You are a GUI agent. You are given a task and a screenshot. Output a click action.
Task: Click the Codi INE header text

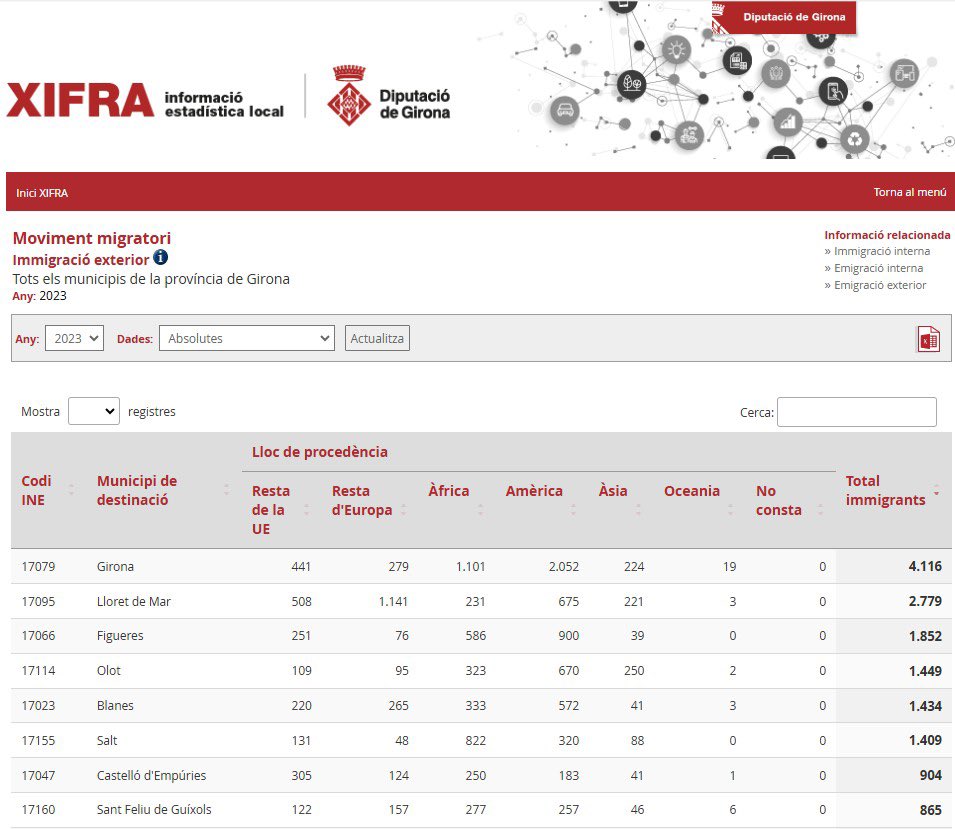[36, 490]
